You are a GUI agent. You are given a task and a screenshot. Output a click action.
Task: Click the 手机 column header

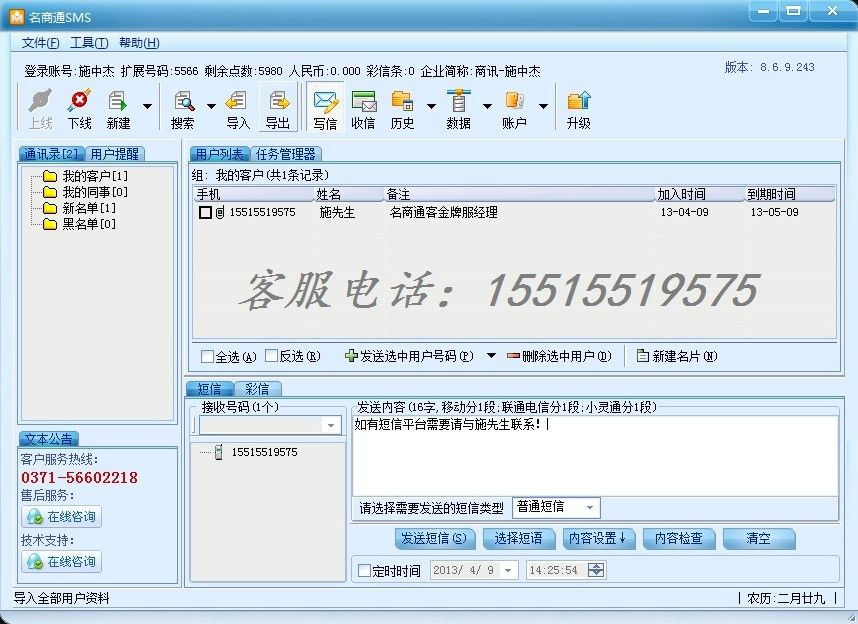pyautogui.click(x=254, y=194)
